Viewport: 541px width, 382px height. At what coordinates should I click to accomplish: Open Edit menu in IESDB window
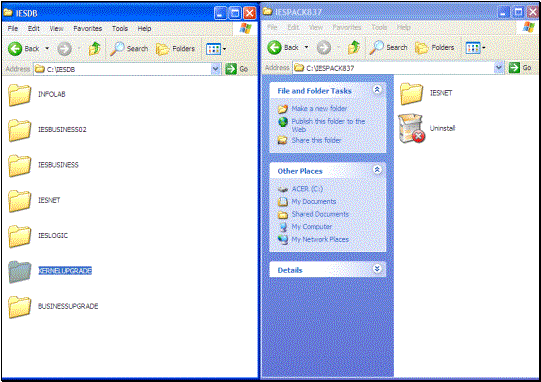tap(33, 29)
